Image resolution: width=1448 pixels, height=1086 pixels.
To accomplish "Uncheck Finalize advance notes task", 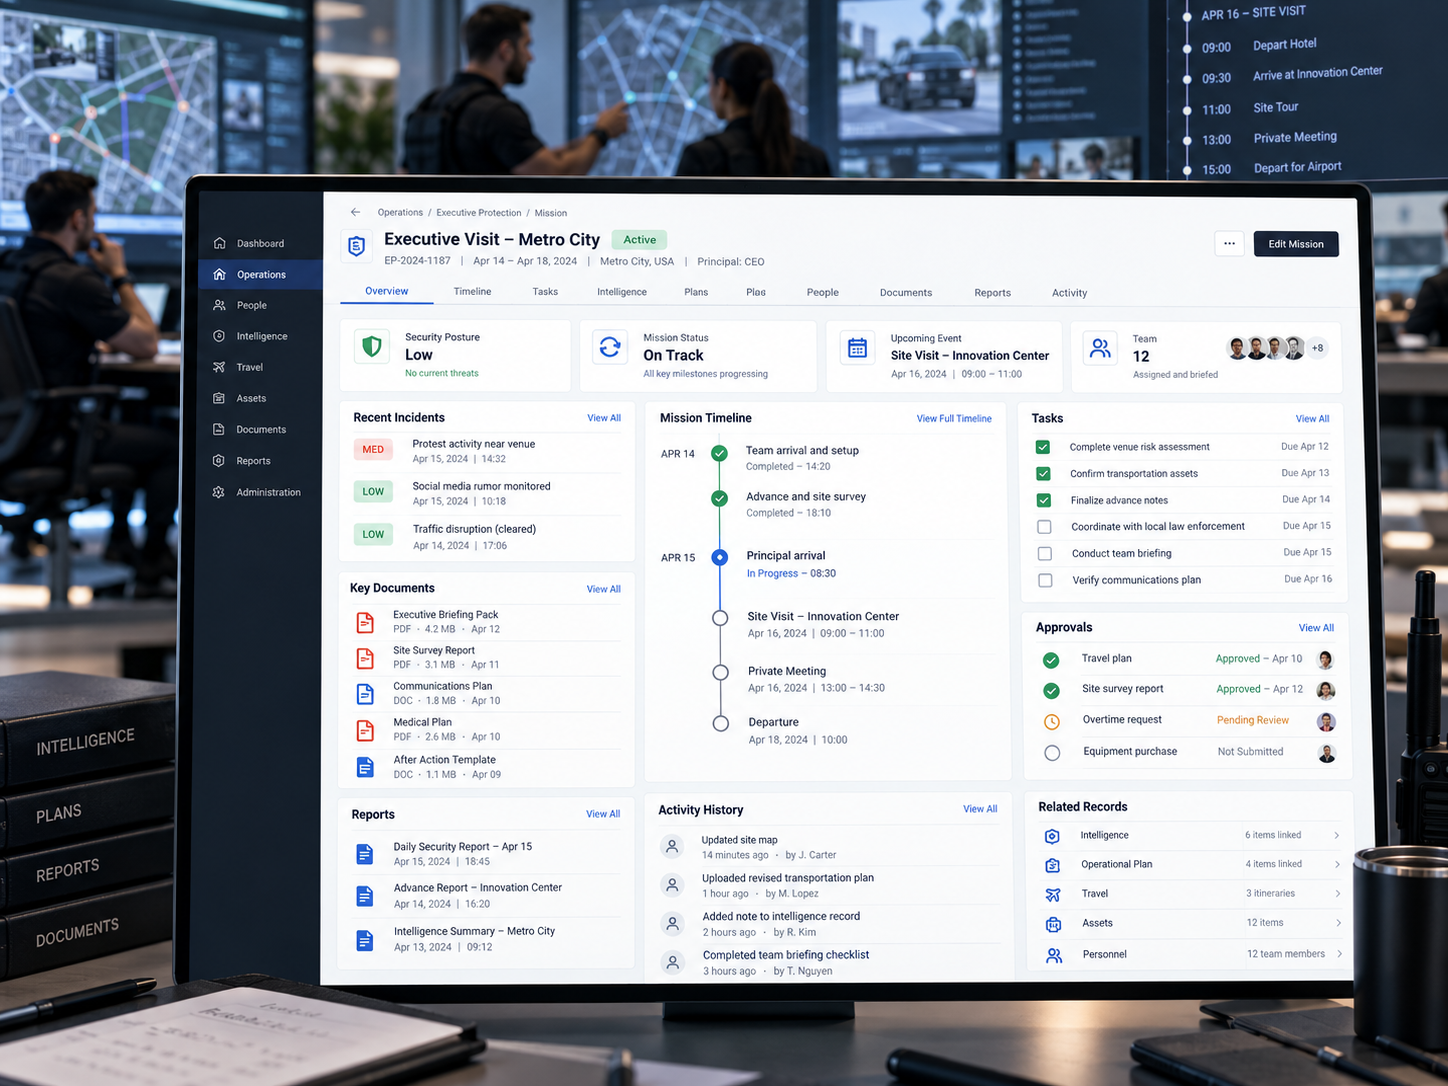I will click(x=1044, y=500).
